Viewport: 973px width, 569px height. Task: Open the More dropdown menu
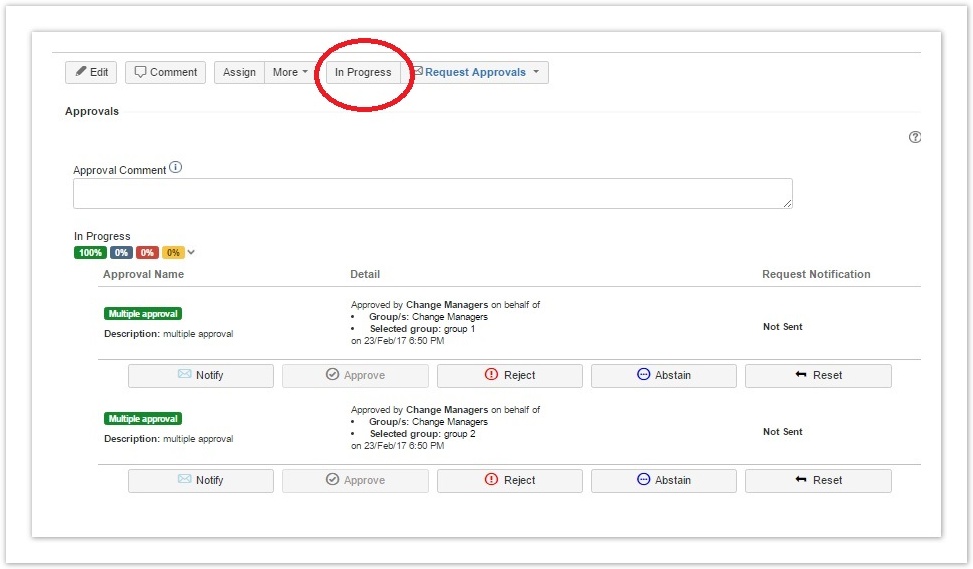(x=290, y=72)
